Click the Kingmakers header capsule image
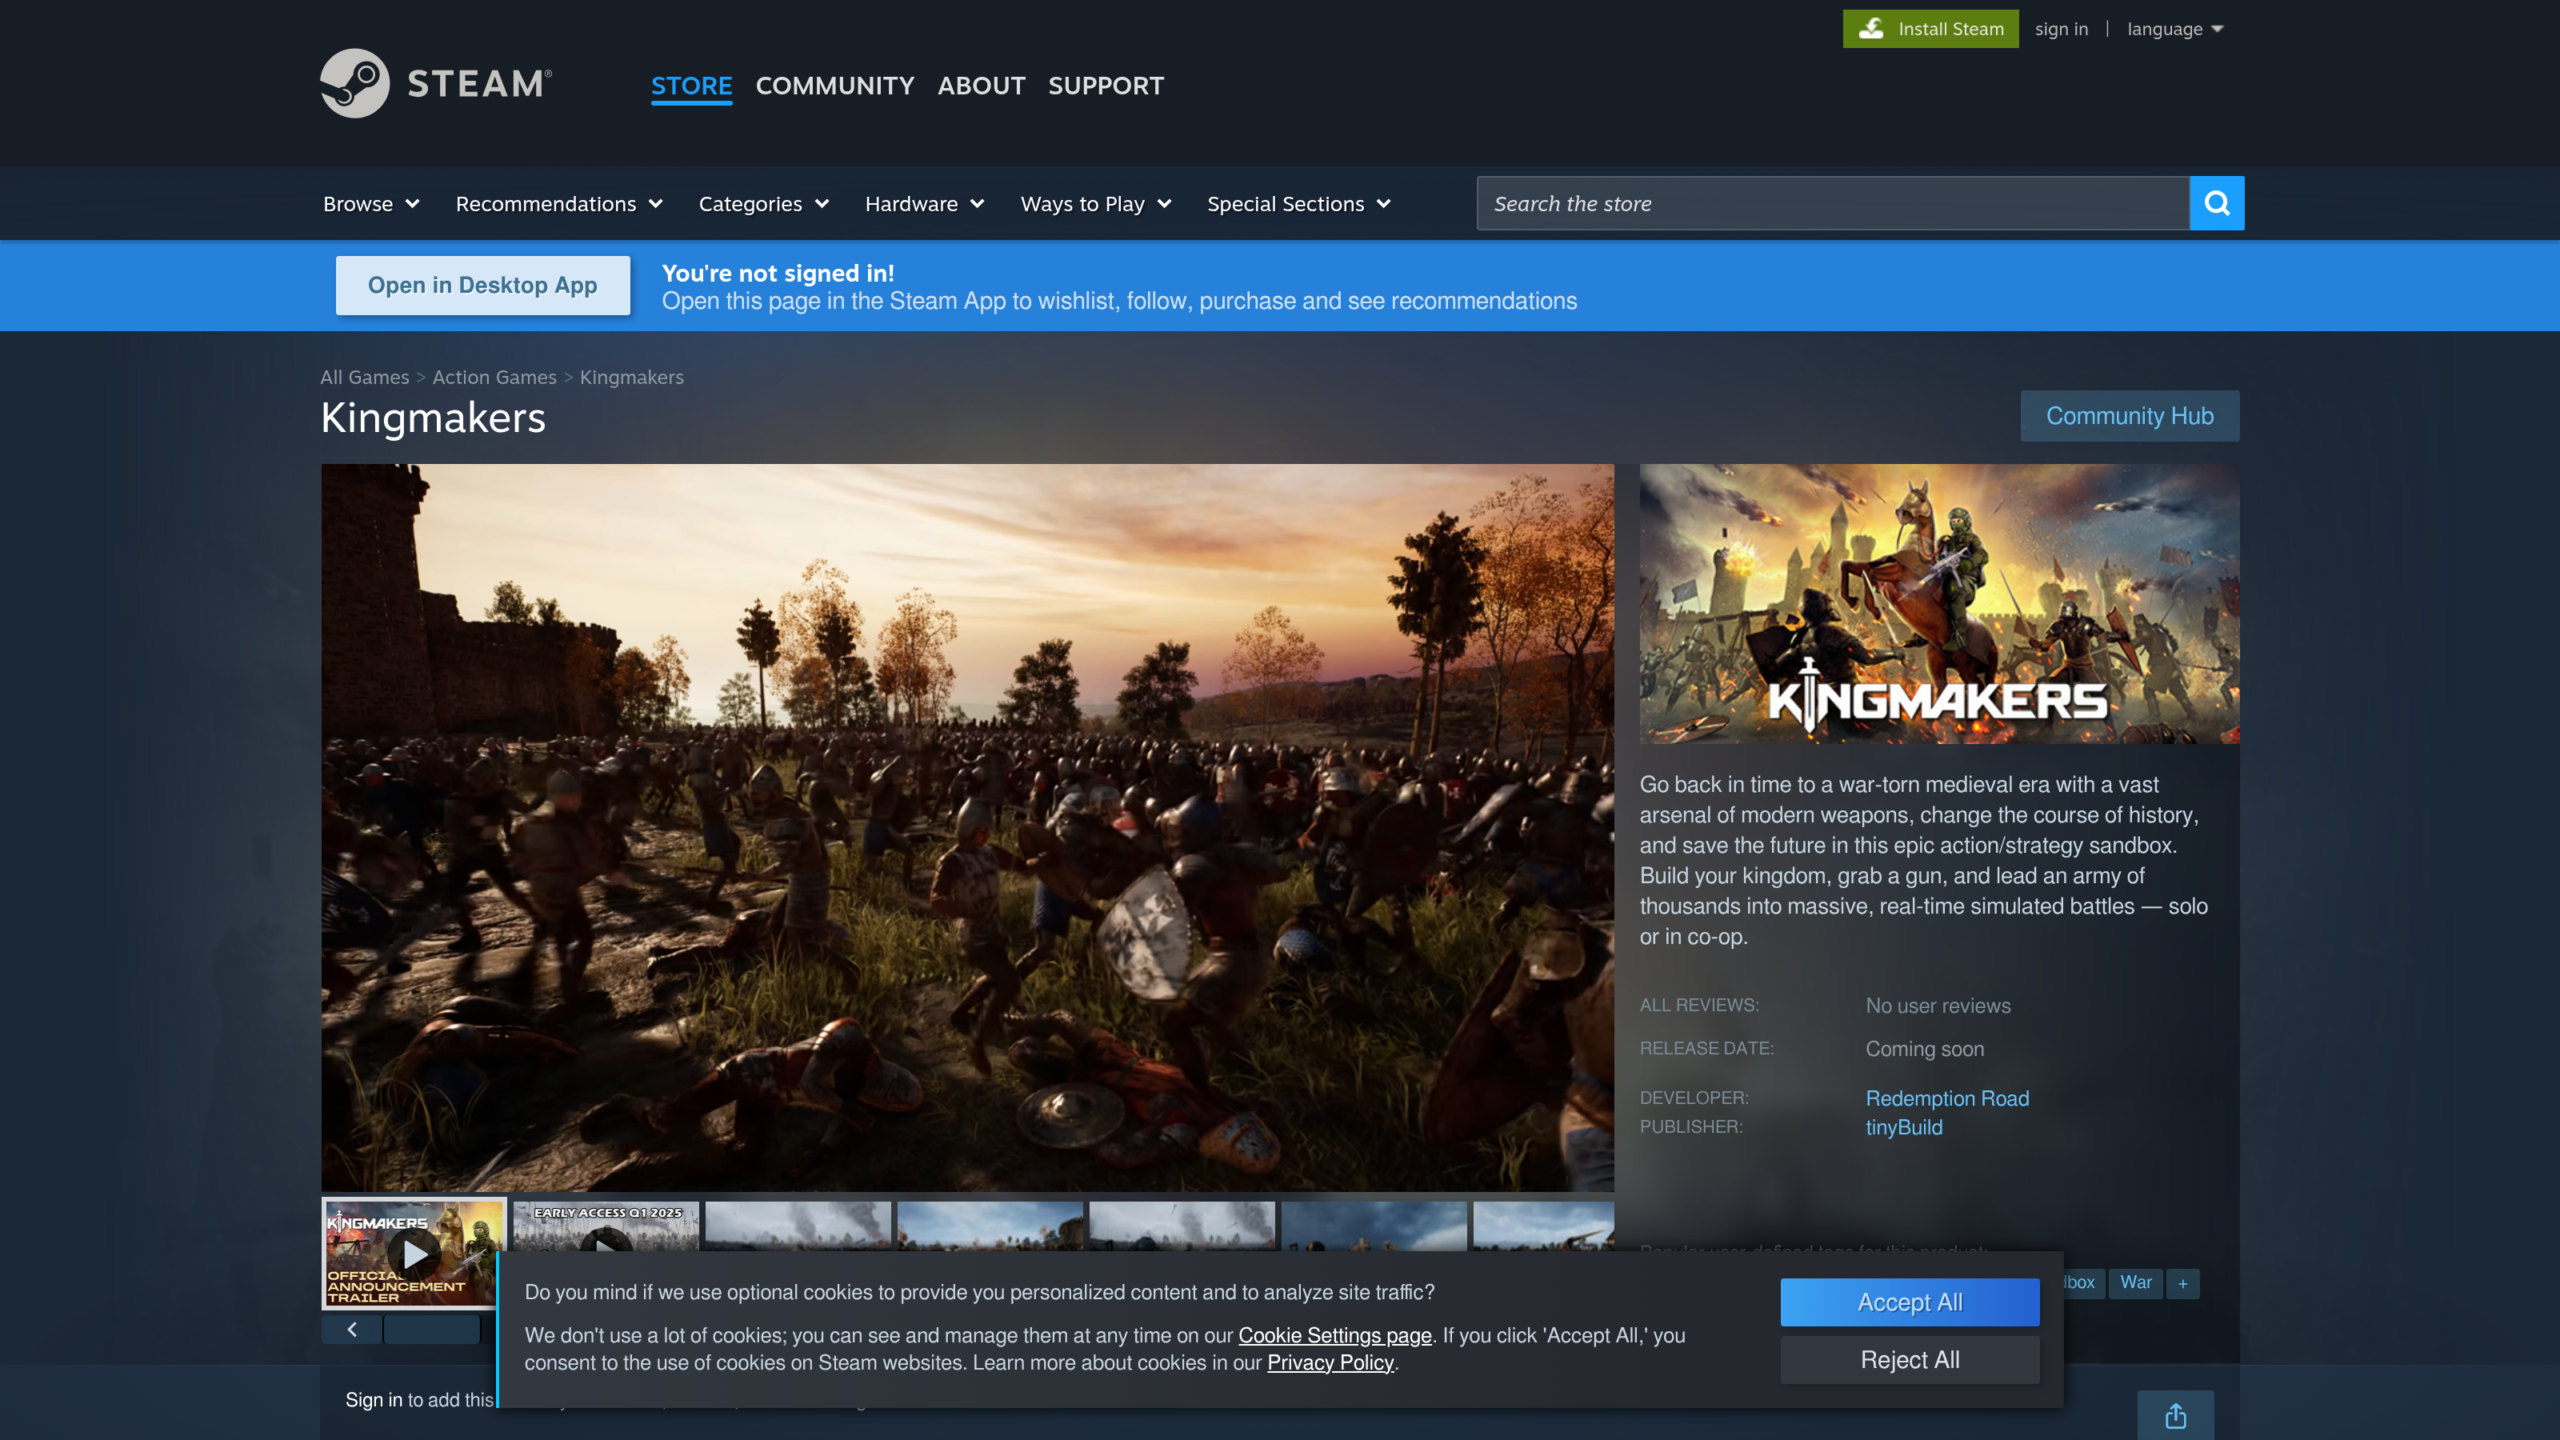 coord(1939,603)
